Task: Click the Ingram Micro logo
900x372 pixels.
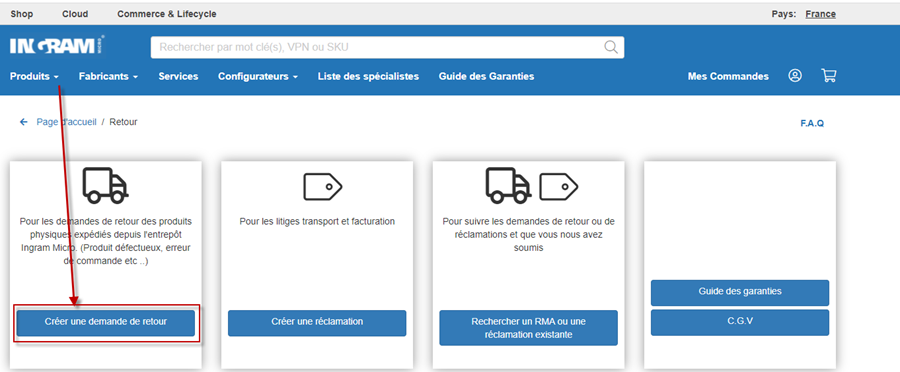Action: coord(57,46)
